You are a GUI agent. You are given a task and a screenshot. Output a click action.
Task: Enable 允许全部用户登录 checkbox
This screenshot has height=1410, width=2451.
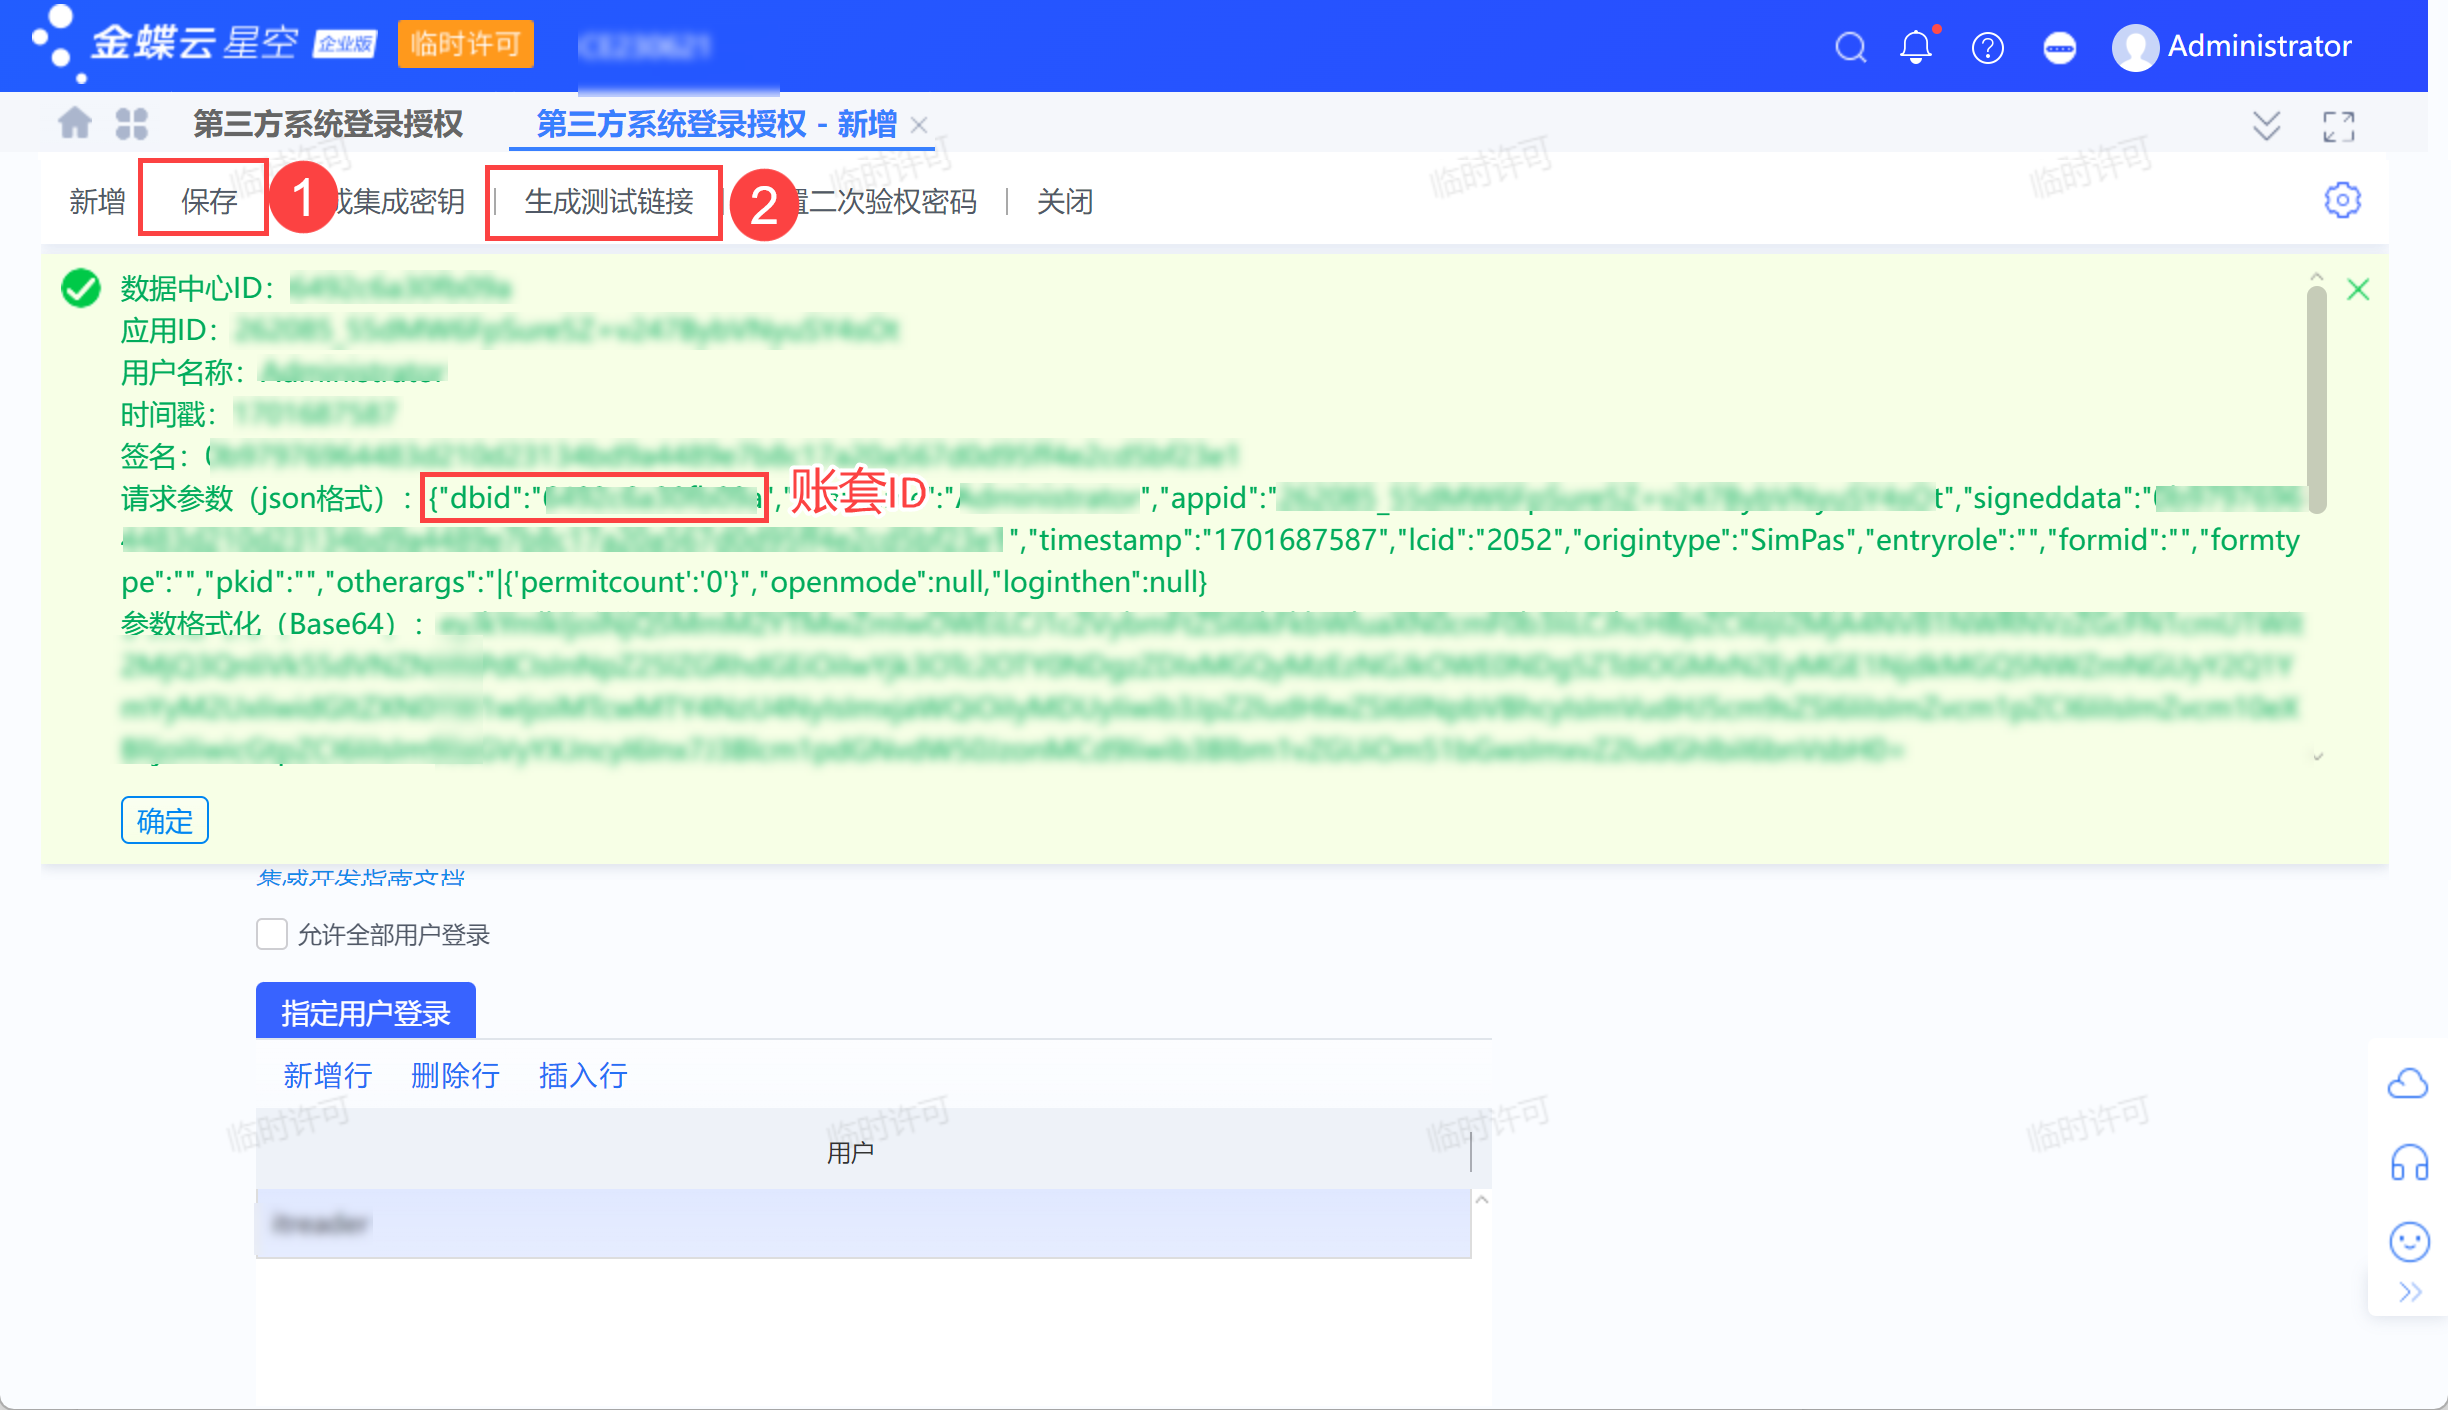270,933
